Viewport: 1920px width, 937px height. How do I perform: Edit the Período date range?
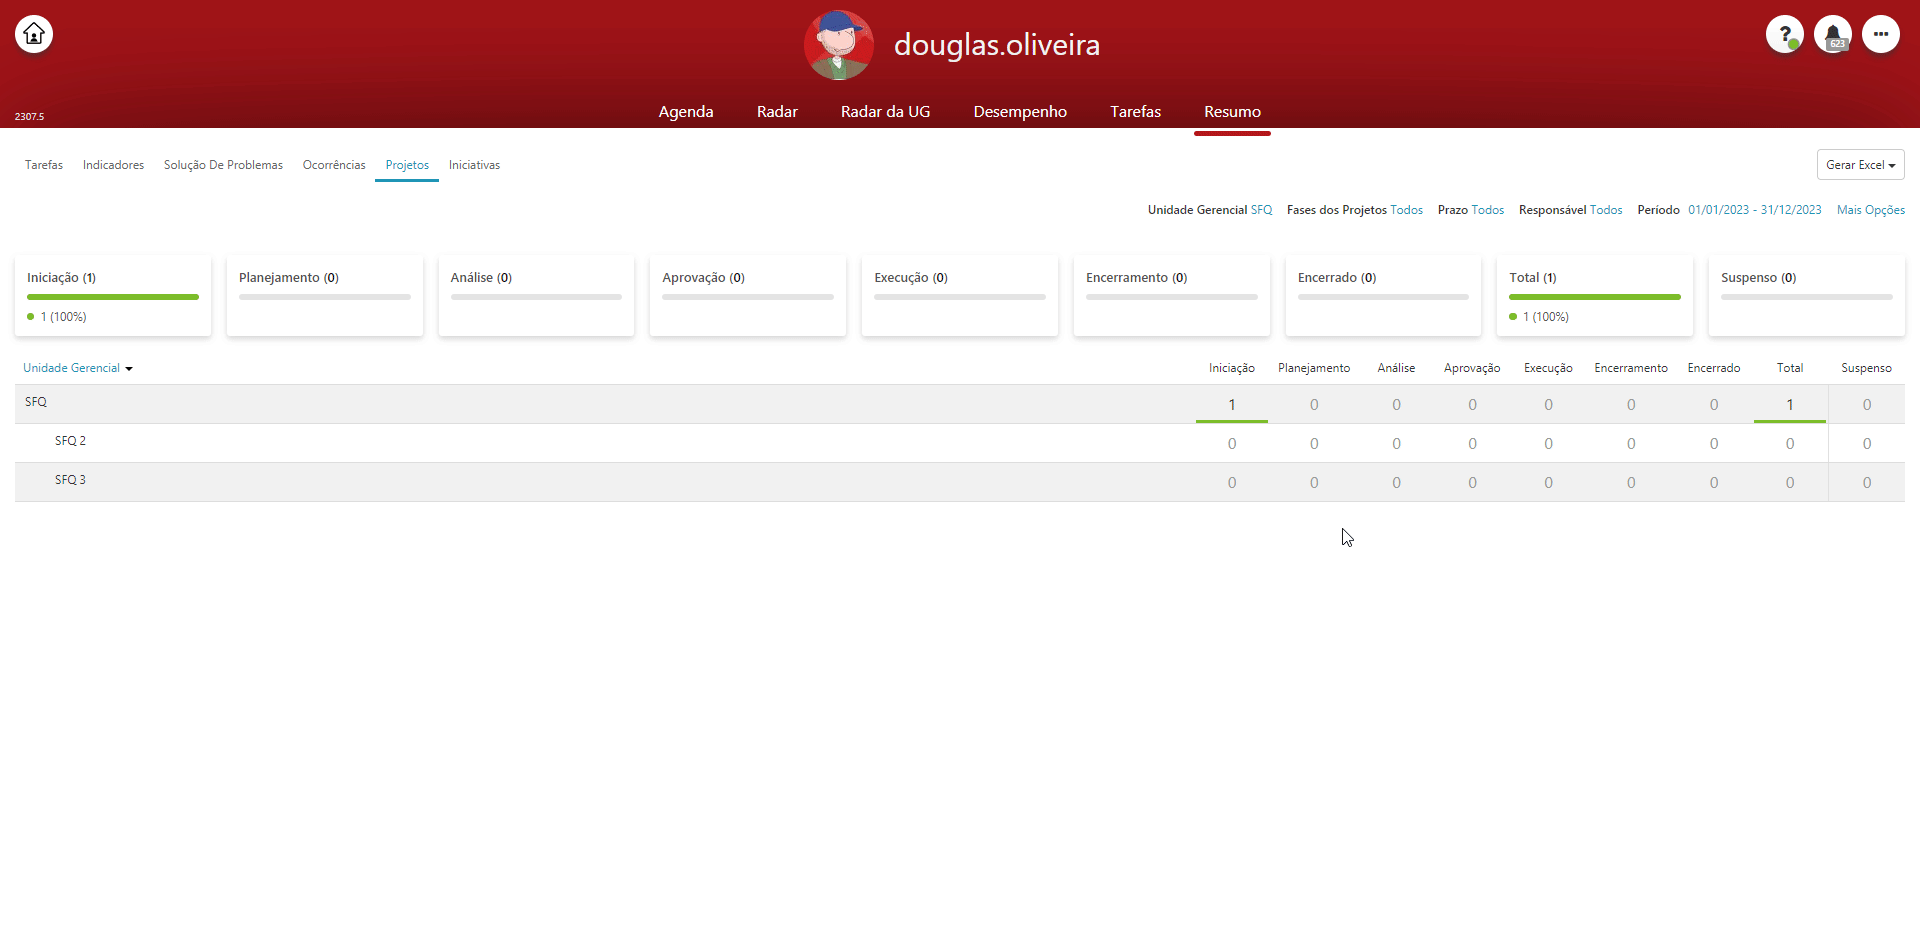point(1755,210)
